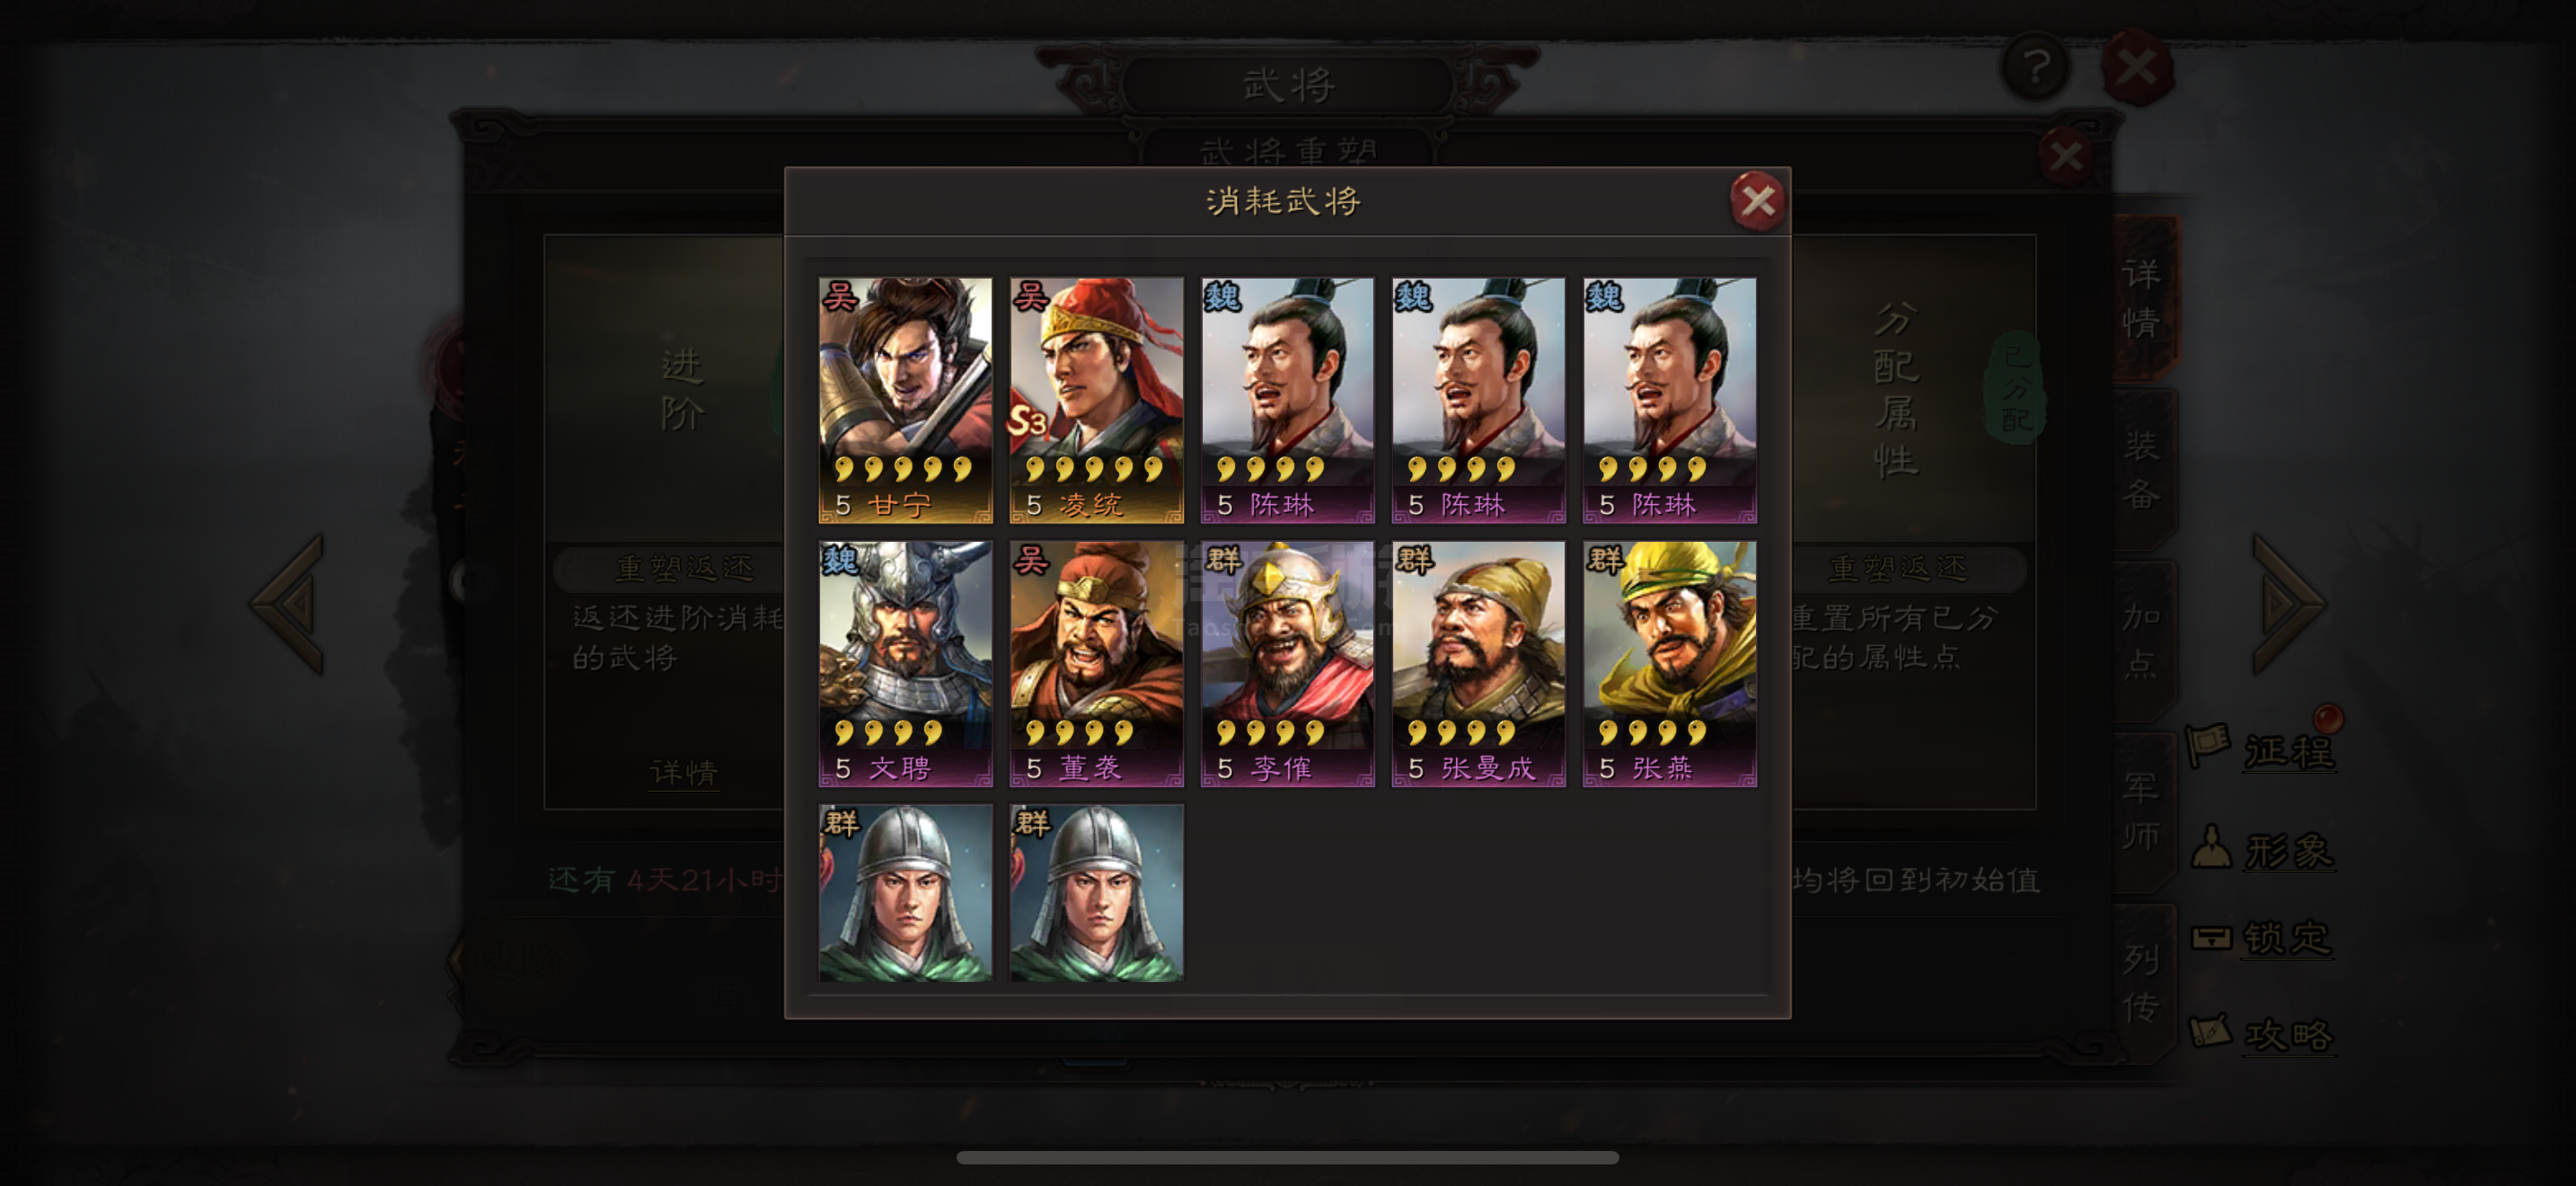Pick the 董袭 general card
This screenshot has width=2576, height=1186.
1096,664
